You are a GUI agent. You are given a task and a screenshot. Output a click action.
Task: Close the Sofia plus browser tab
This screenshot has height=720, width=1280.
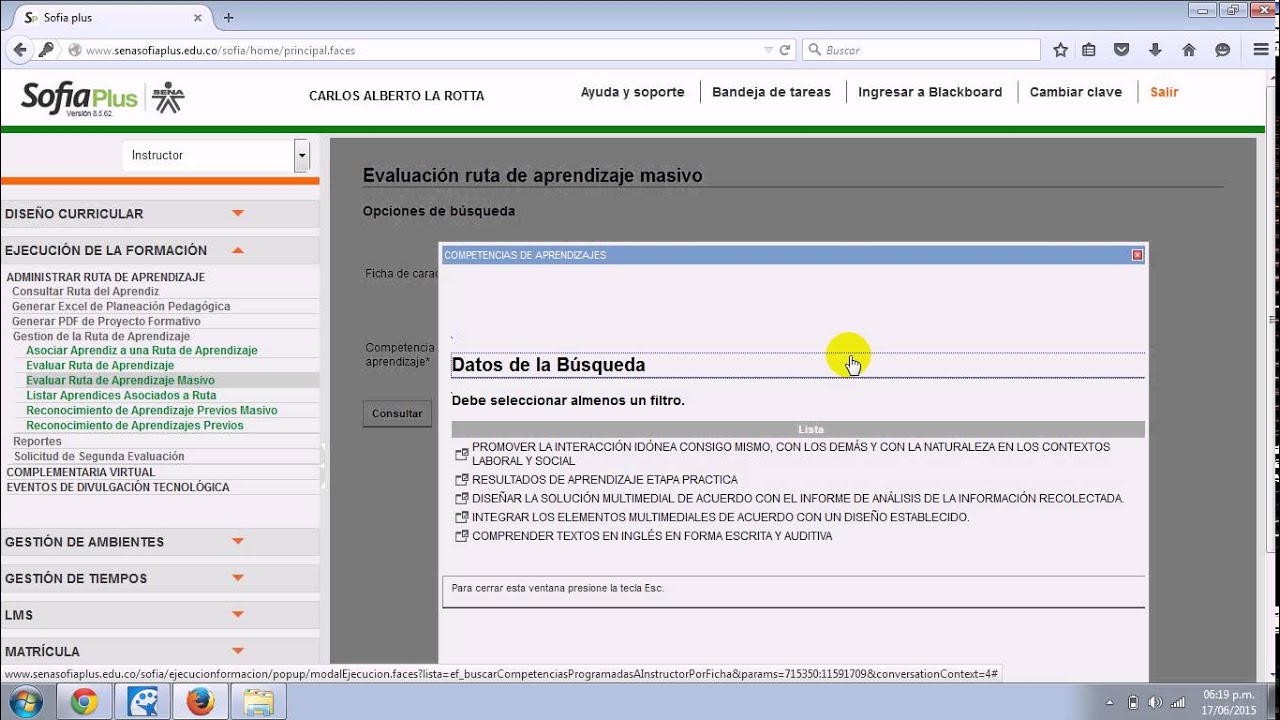click(x=198, y=17)
